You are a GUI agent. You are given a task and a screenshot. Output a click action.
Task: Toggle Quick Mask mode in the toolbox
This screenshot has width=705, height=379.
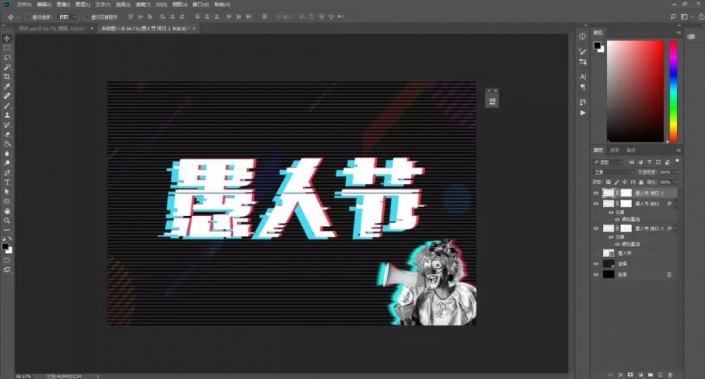click(x=7, y=260)
